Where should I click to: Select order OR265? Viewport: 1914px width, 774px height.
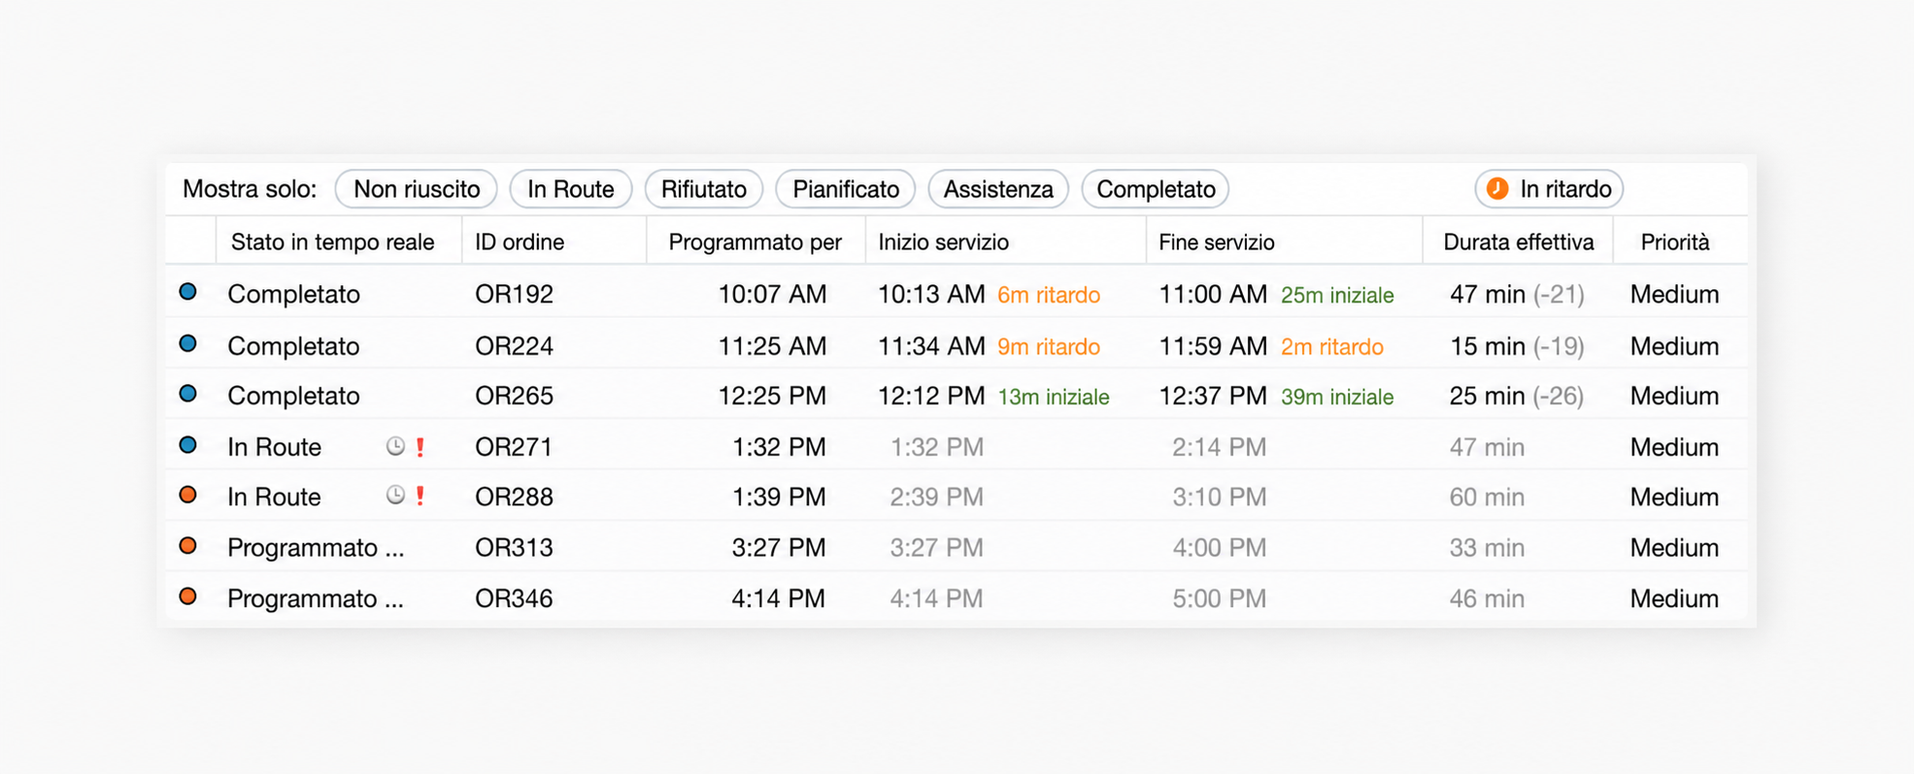(514, 396)
